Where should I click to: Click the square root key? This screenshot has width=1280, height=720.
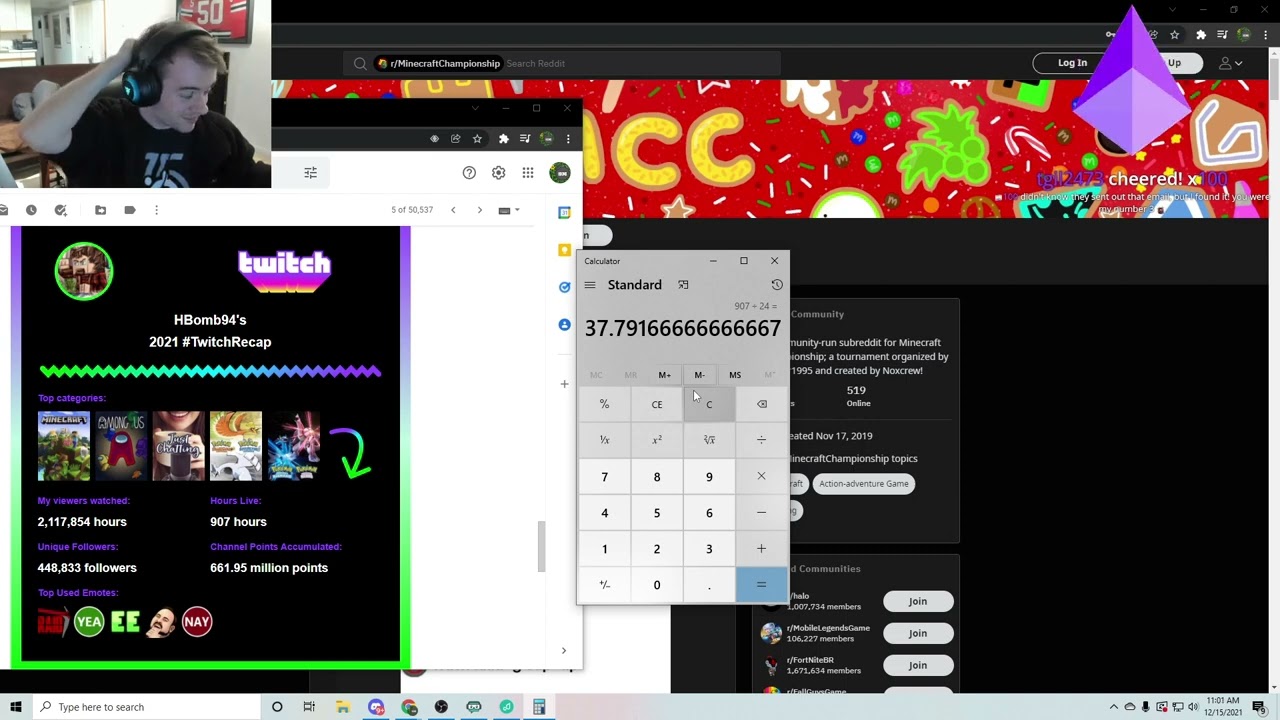point(709,440)
